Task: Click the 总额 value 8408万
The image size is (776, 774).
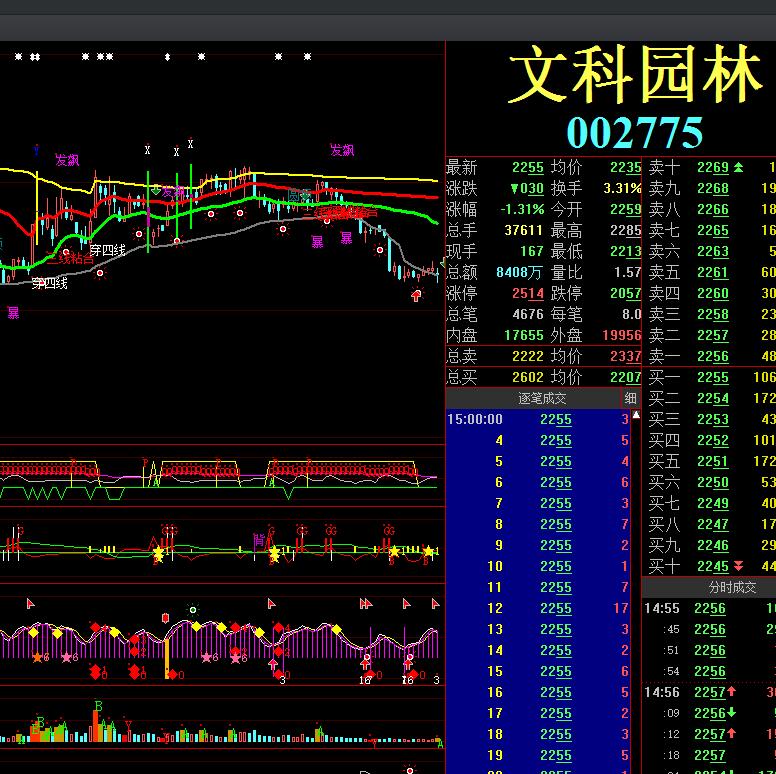Action: pyautogui.click(x=520, y=272)
